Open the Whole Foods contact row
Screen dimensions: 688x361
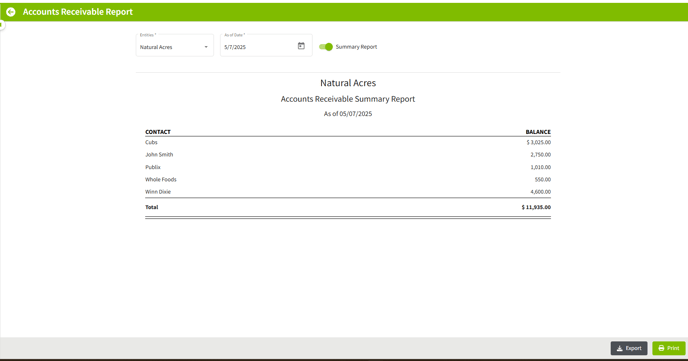(348, 179)
